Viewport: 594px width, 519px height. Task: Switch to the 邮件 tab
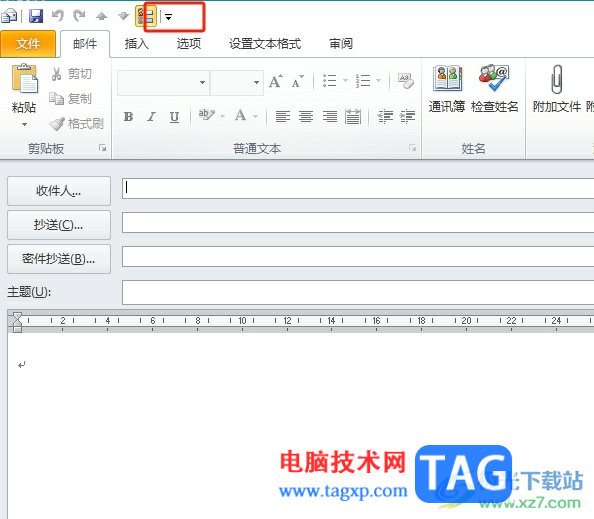pos(85,44)
